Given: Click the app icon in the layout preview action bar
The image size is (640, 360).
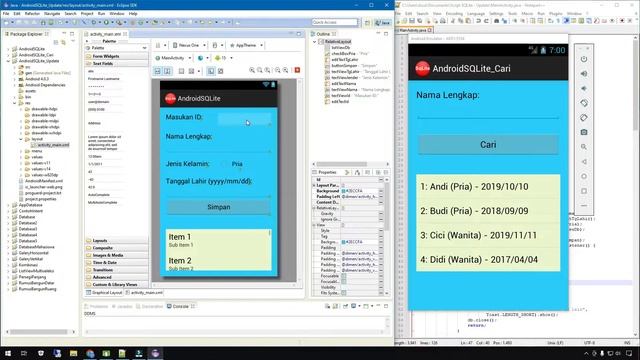Looking at the screenshot, I should point(170,98).
